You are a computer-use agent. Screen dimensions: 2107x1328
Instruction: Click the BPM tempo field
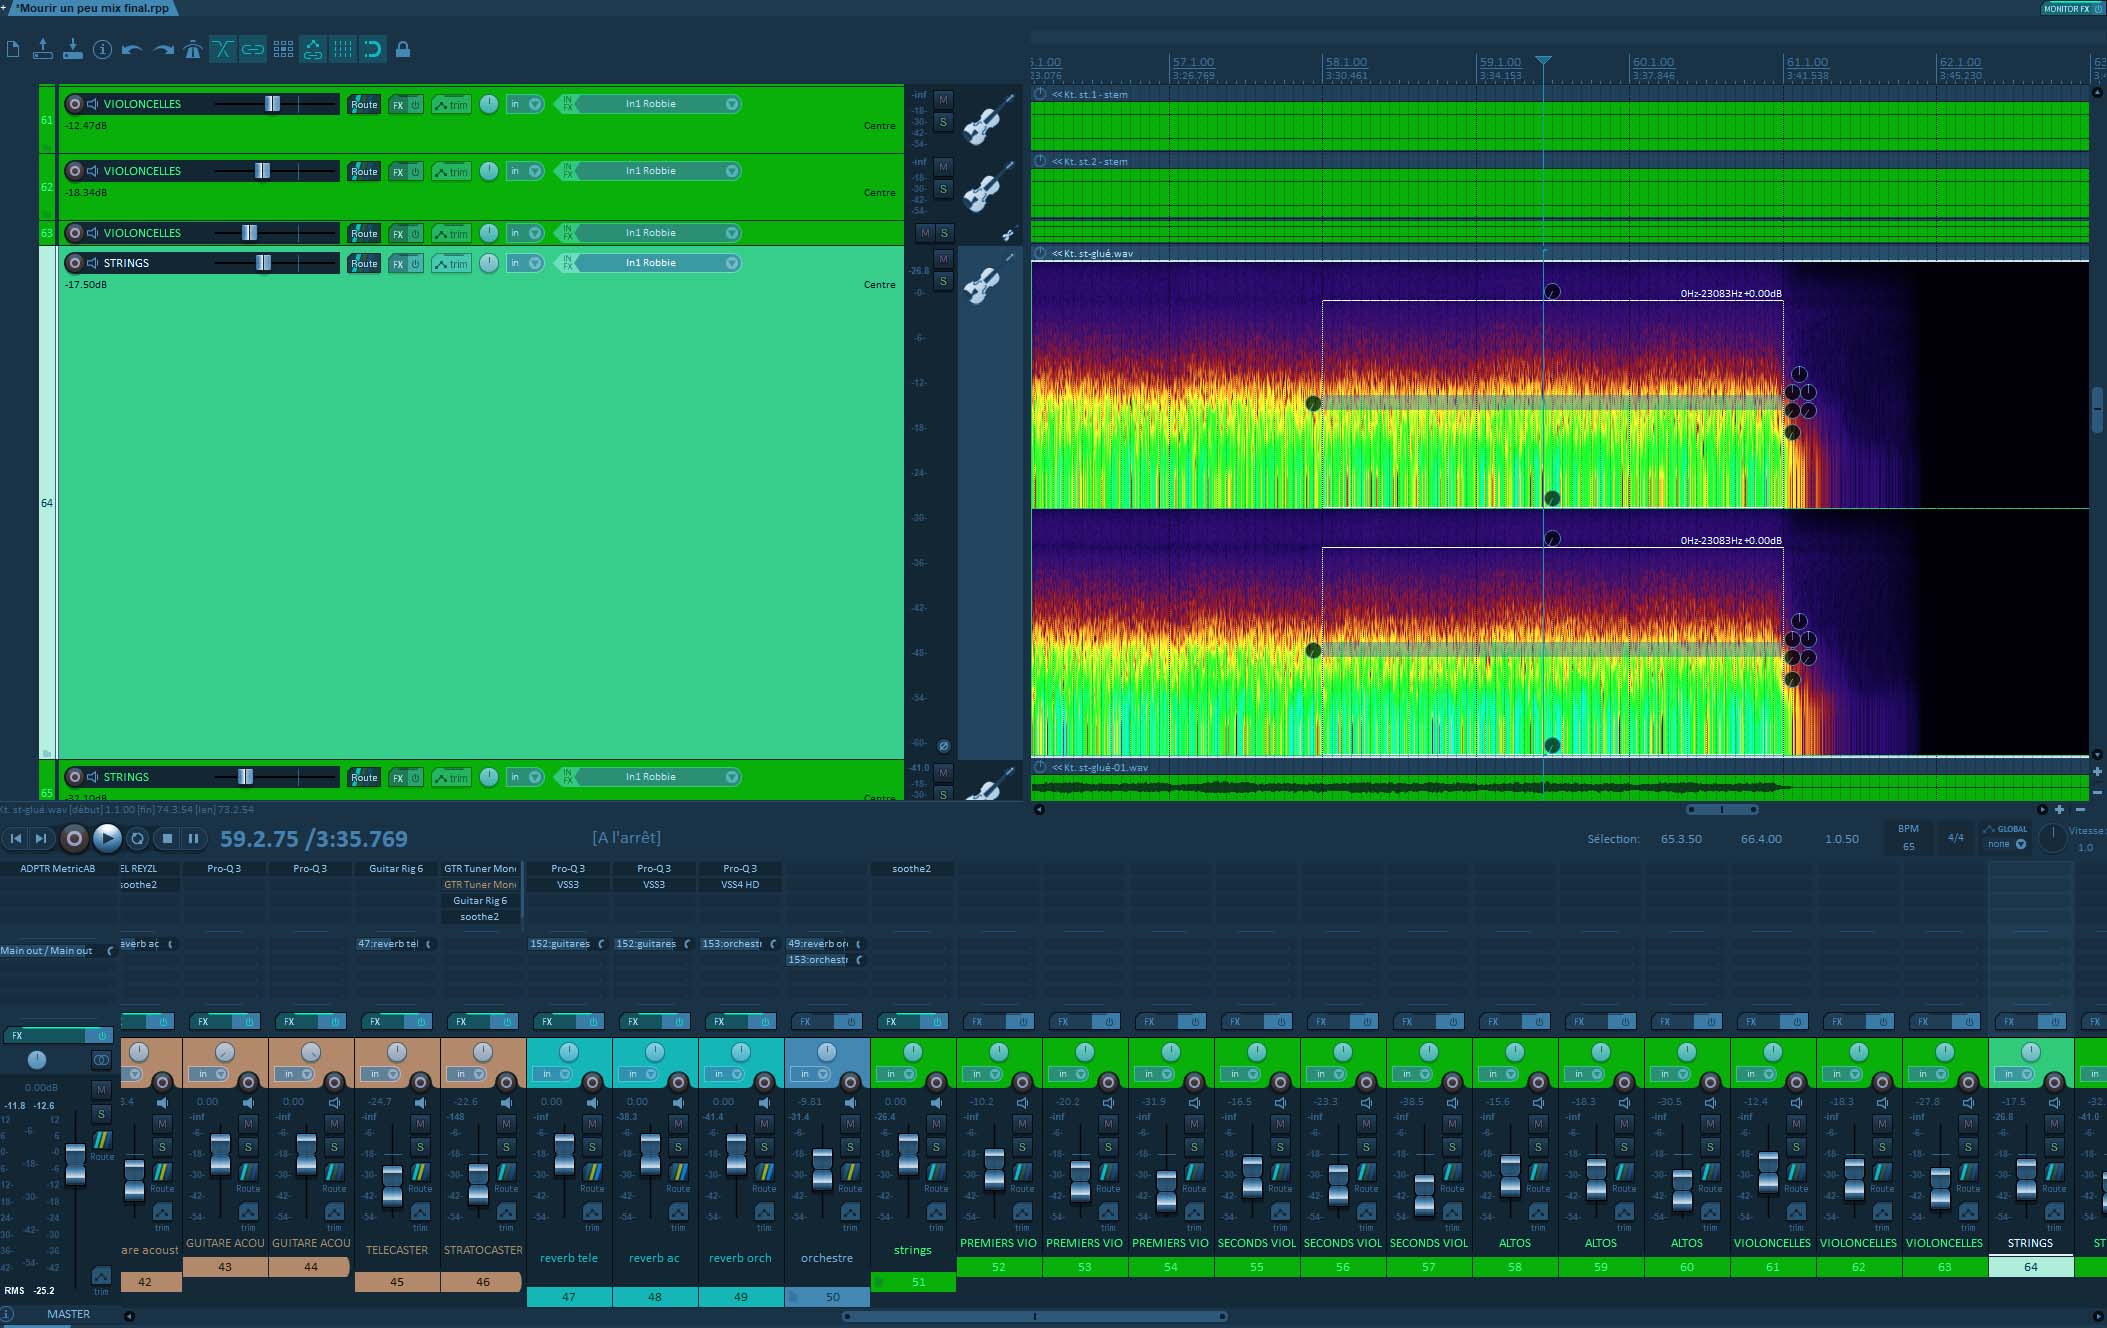(x=1908, y=846)
